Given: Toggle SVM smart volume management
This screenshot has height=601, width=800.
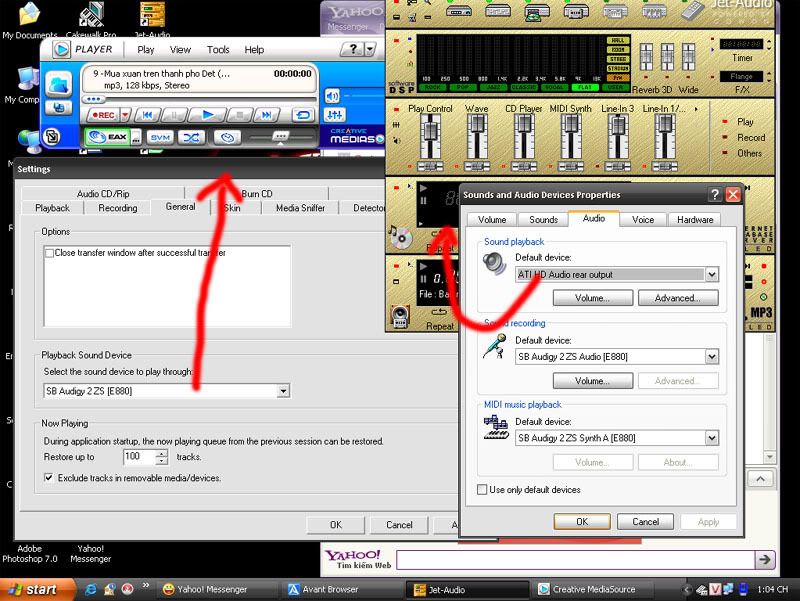Looking at the screenshot, I should click(x=160, y=137).
